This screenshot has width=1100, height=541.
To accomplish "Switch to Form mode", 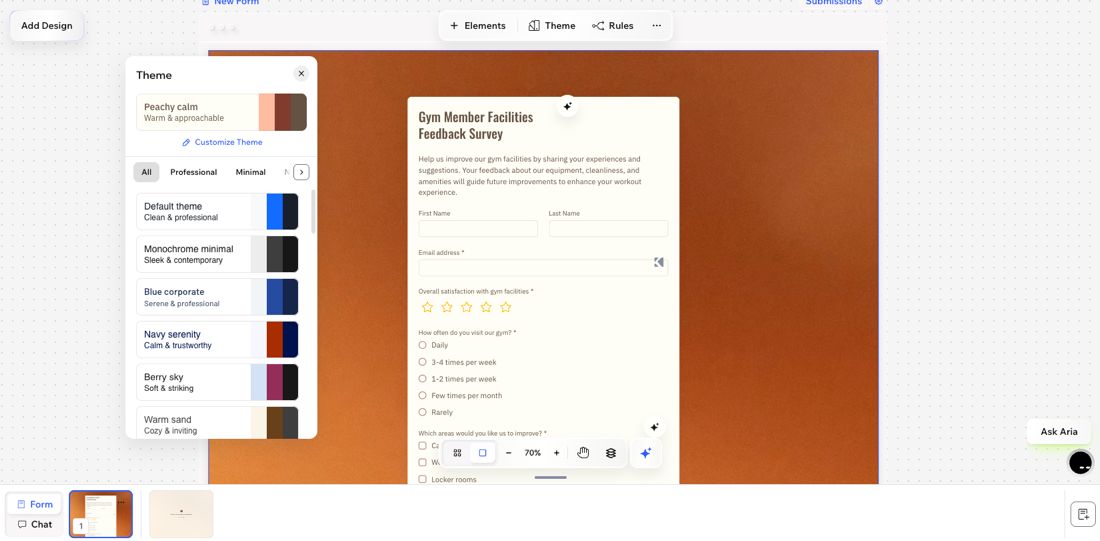I will tap(34, 505).
